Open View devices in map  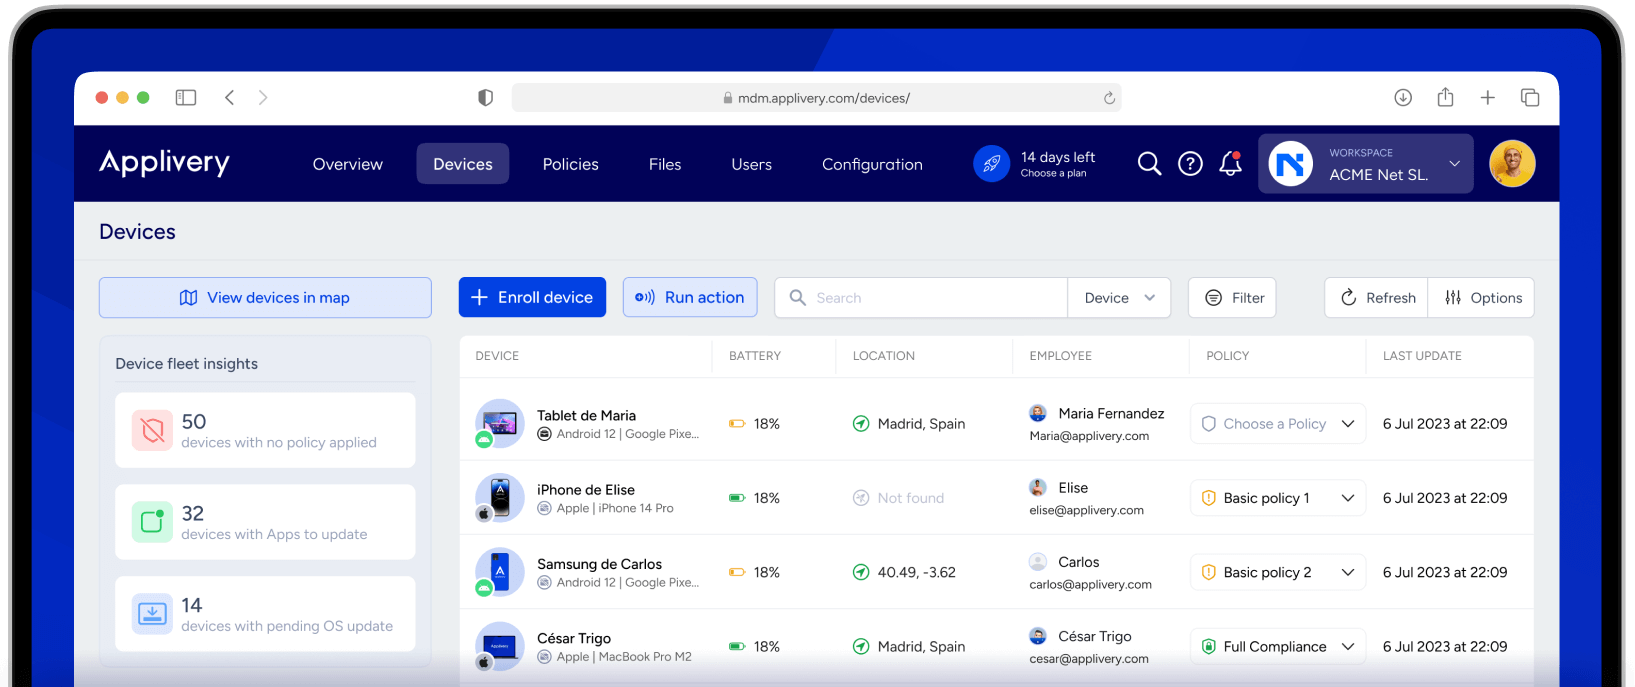click(x=265, y=298)
